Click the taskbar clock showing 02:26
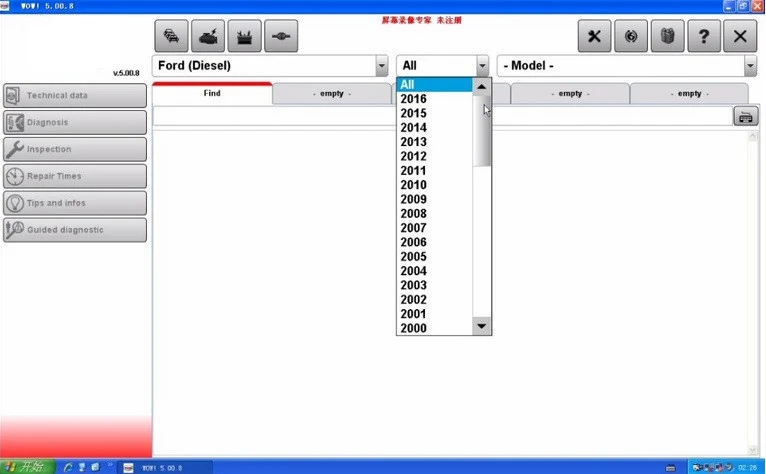The image size is (766, 474). click(x=748, y=468)
